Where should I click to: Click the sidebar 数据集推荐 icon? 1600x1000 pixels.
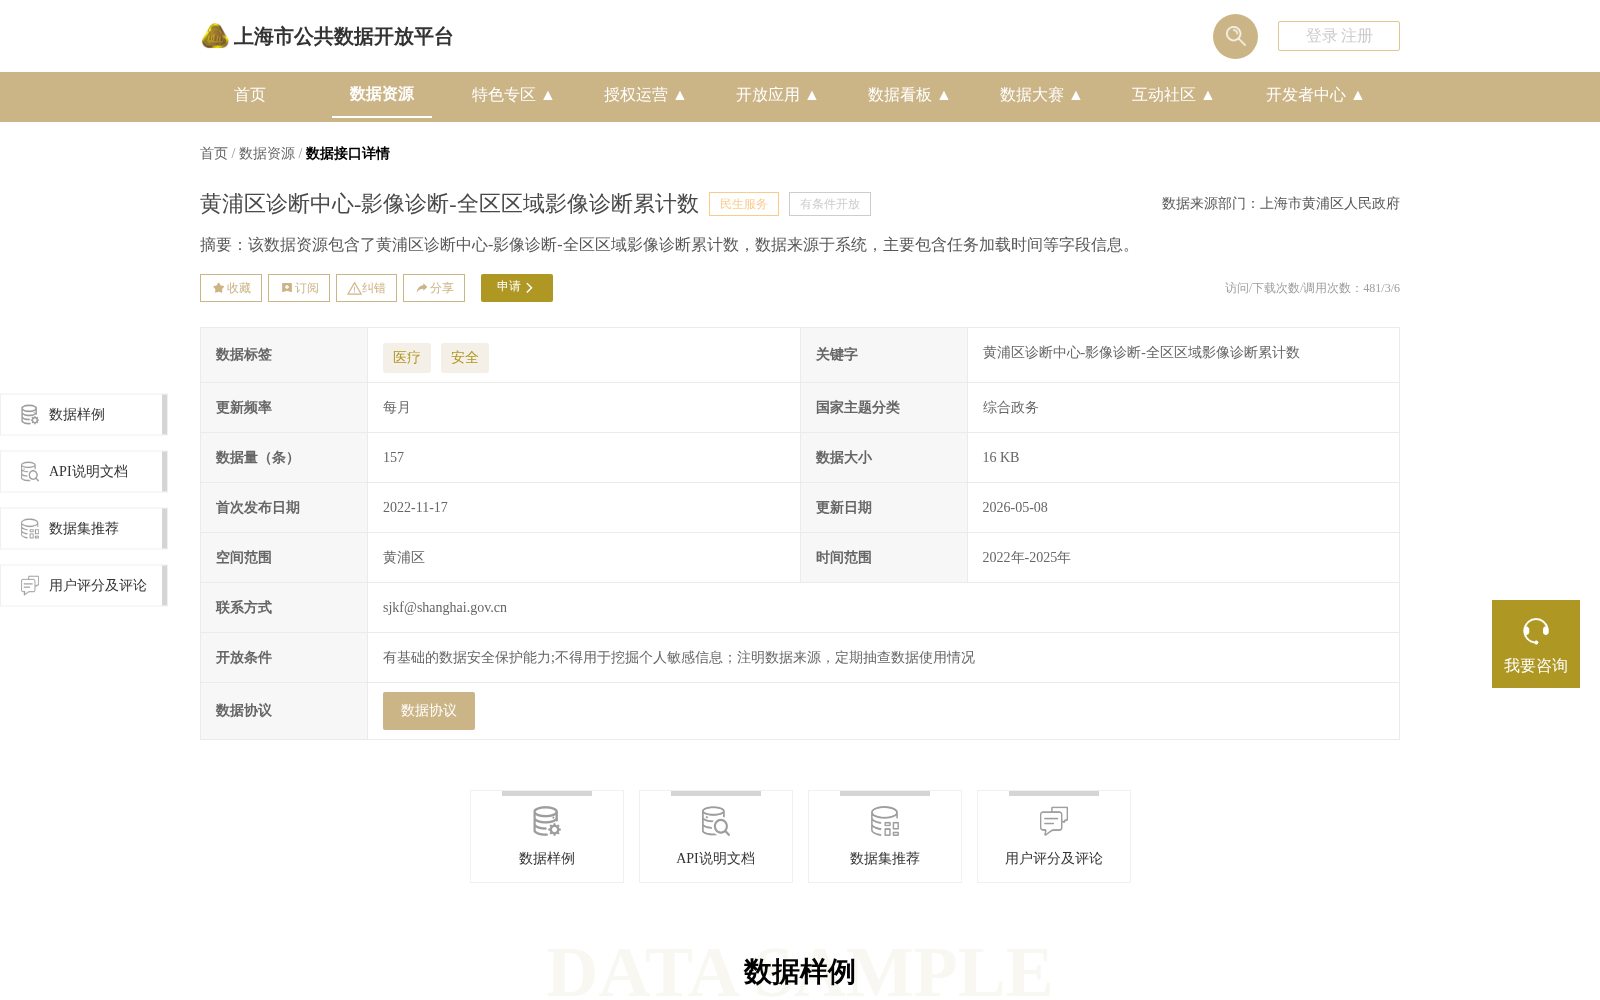pyautogui.click(x=30, y=528)
